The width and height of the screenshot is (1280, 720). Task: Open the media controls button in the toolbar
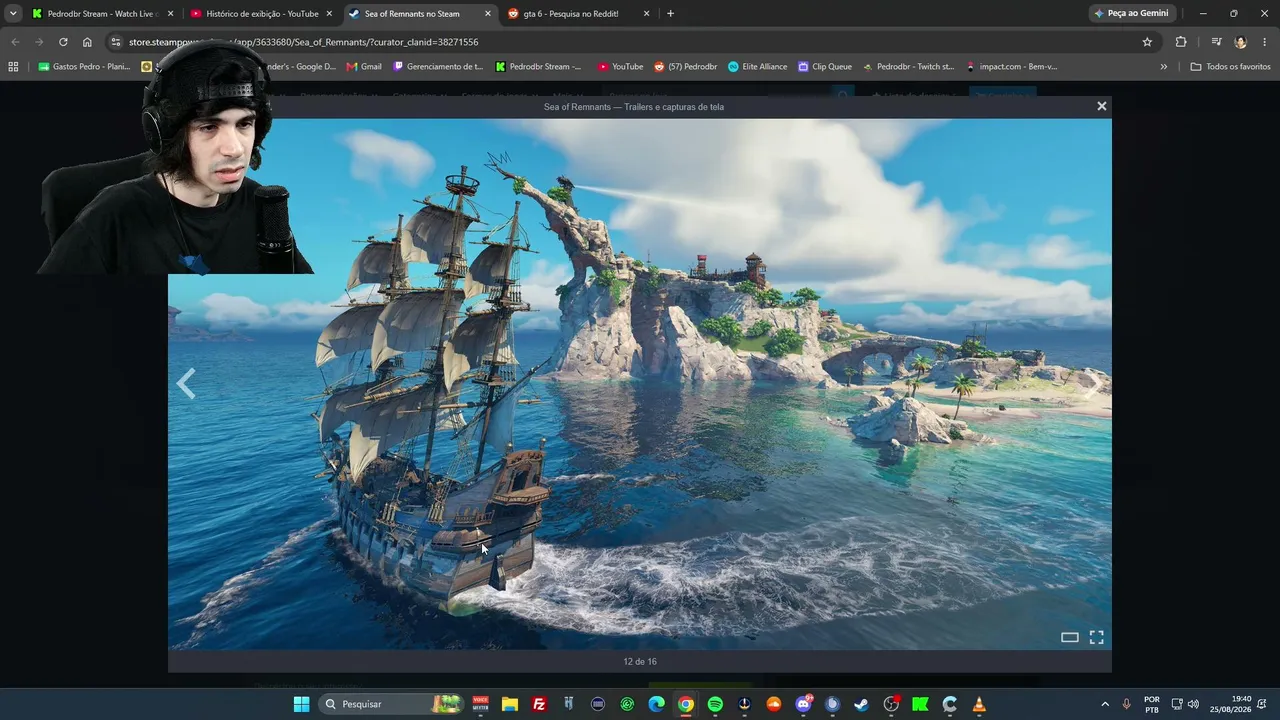[x=1216, y=42]
